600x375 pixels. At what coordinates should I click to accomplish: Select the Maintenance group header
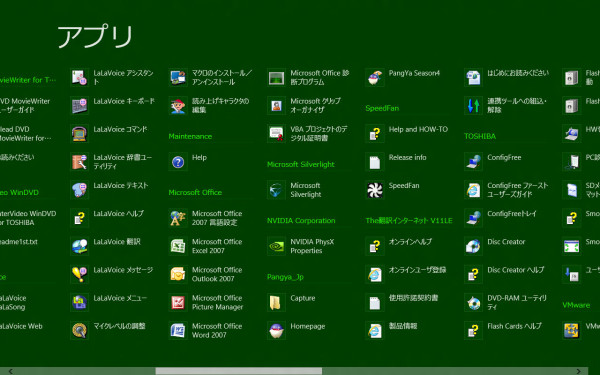(190, 136)
